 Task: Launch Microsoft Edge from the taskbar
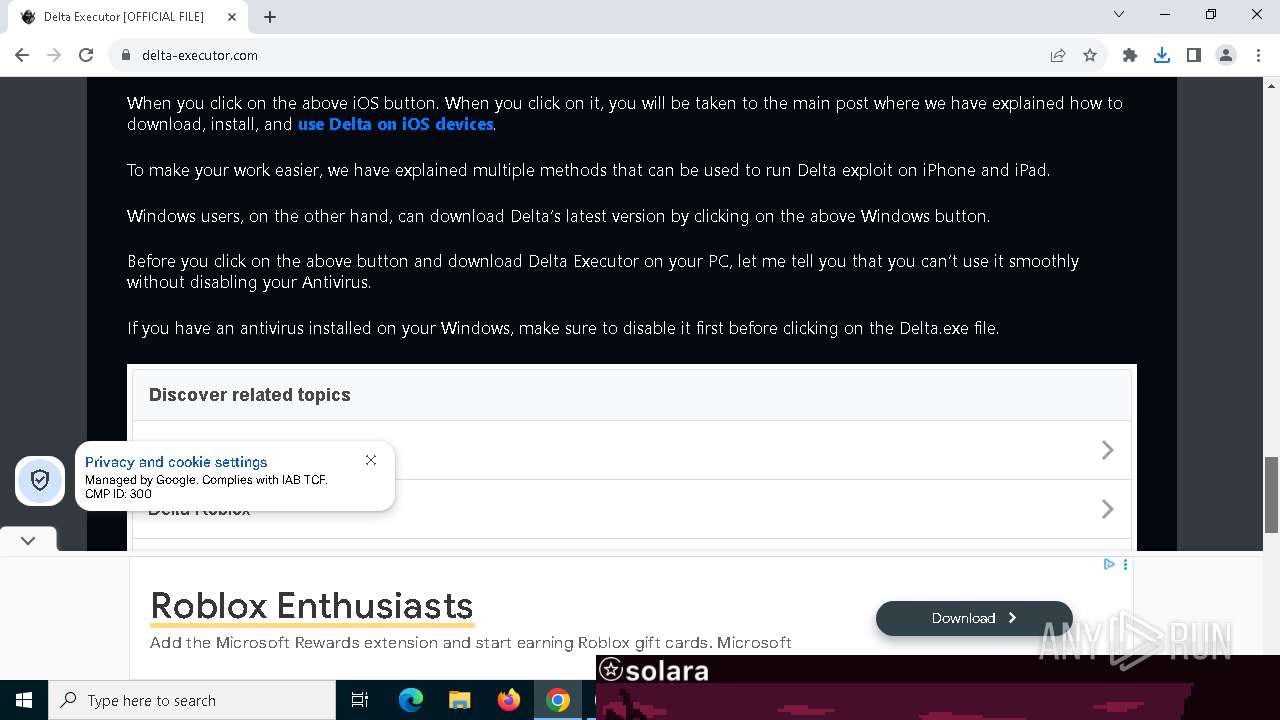[411, 700]
